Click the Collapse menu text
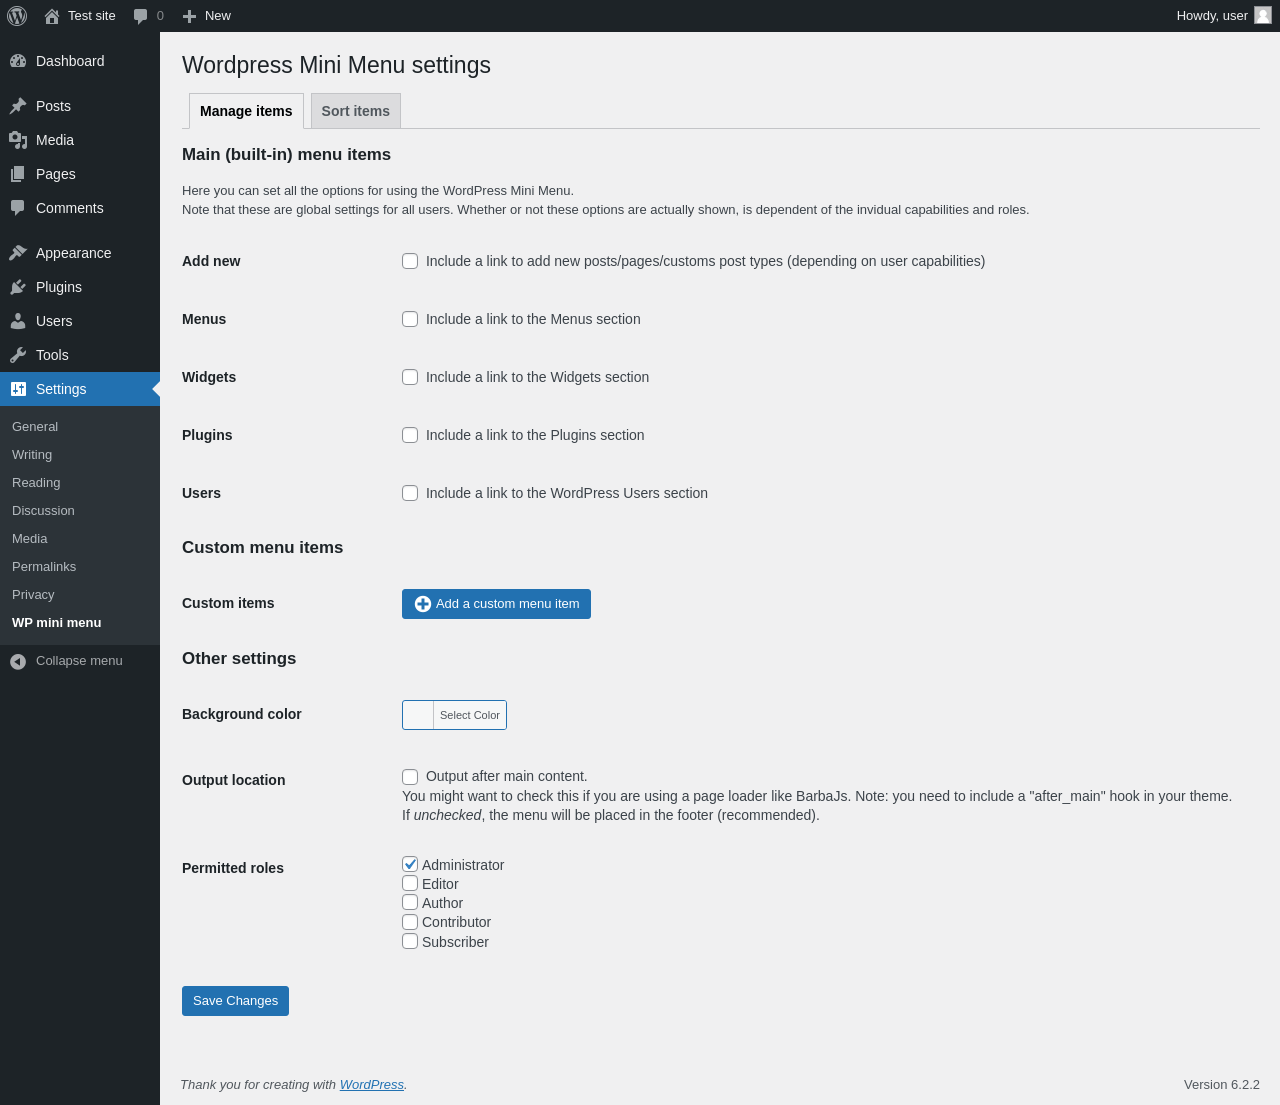The width and height of the screenshot is (1280, 1105). point(79,661)
